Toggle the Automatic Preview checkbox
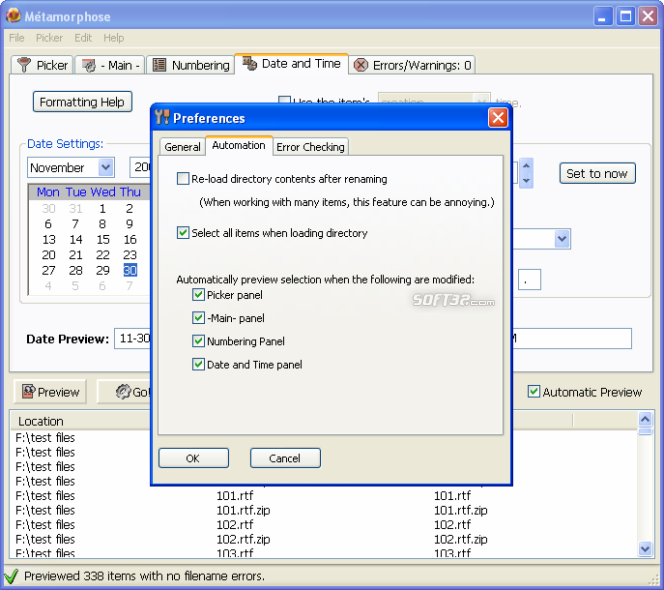Viewport: 664px width, 590px height. [x=534, y=391]
